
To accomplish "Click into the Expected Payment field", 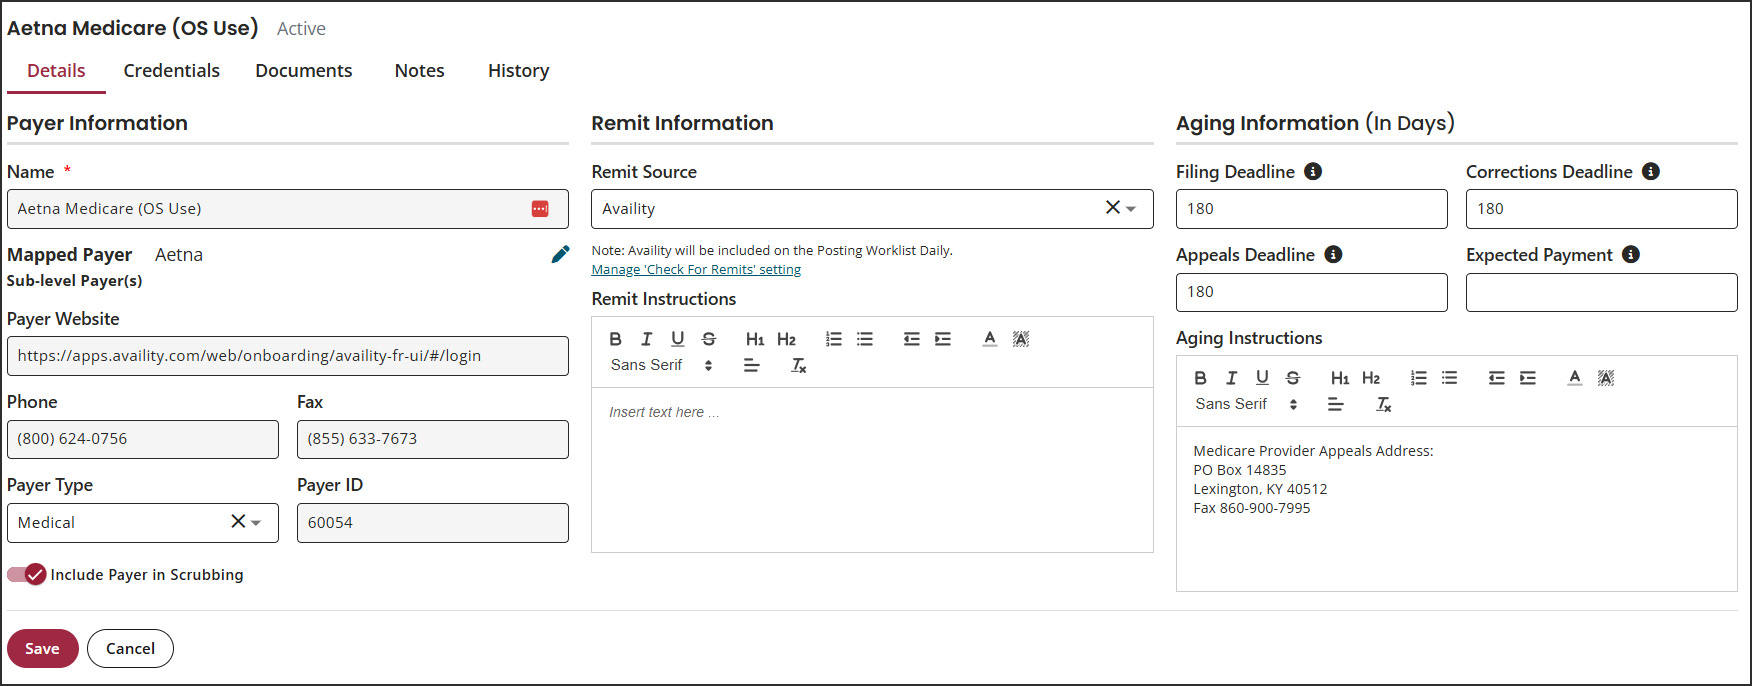I will point(1601,293).
